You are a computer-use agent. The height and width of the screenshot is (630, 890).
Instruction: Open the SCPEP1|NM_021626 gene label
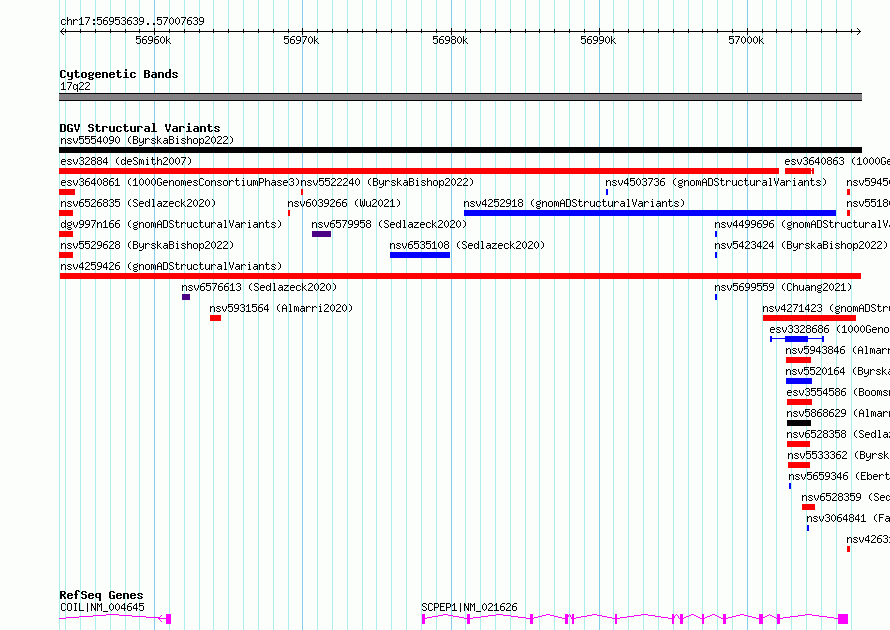tap(469, 607)
